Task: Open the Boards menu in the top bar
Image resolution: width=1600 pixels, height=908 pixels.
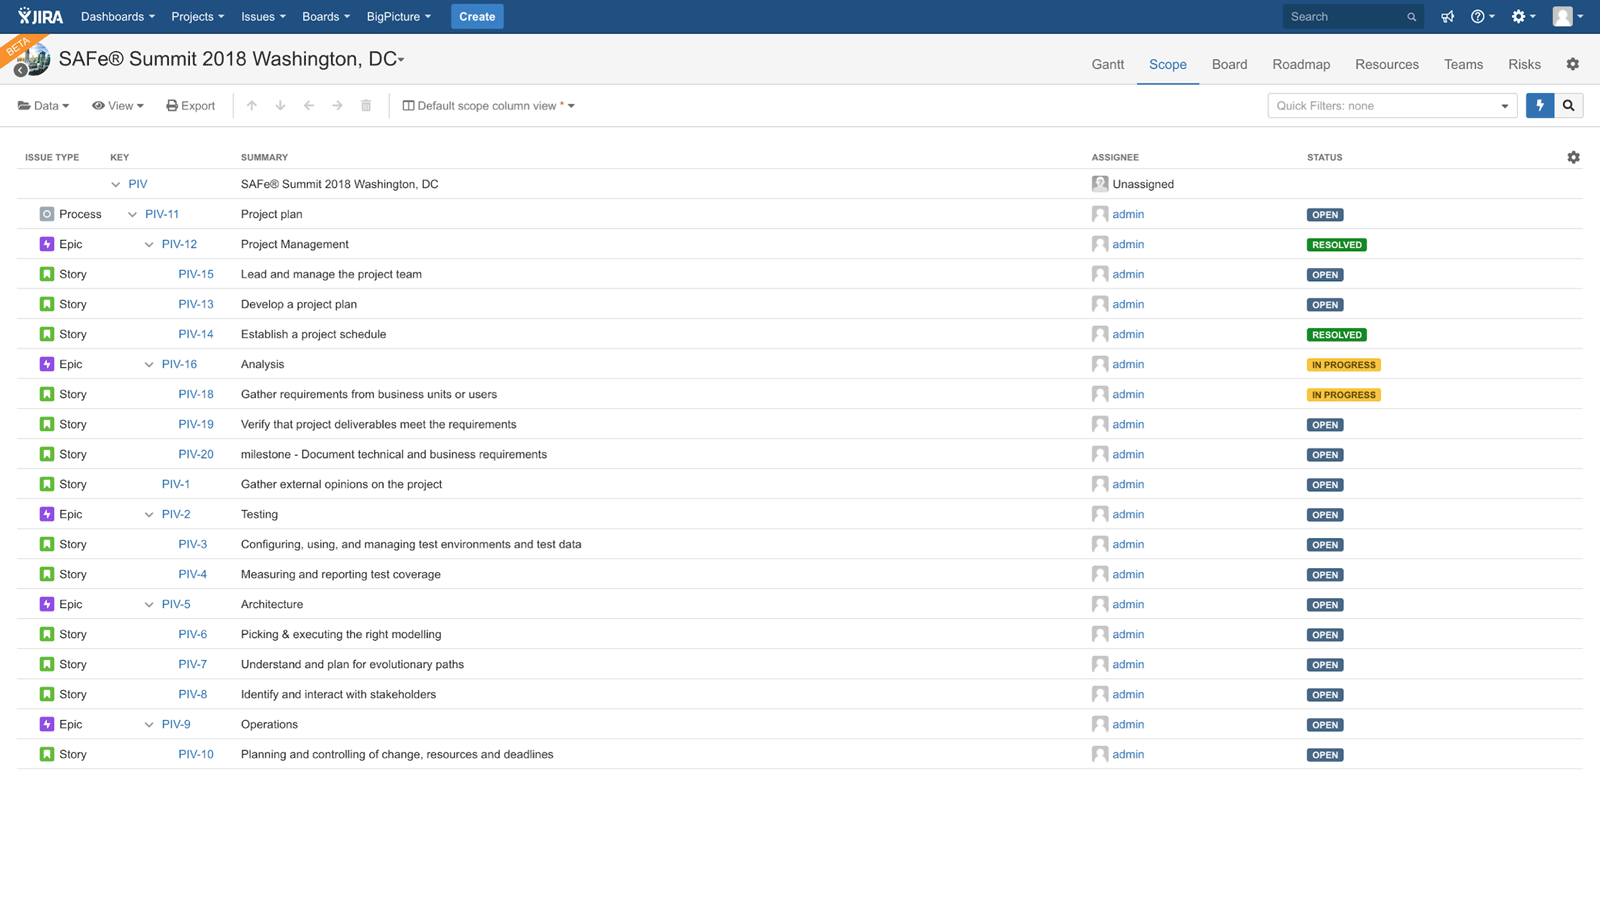Action: [325, 16]
